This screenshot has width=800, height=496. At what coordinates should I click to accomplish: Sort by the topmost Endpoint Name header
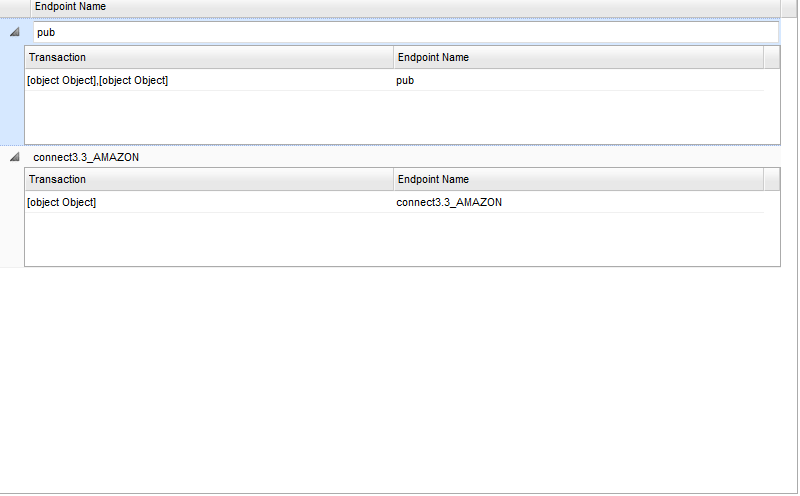click(70, 7)
